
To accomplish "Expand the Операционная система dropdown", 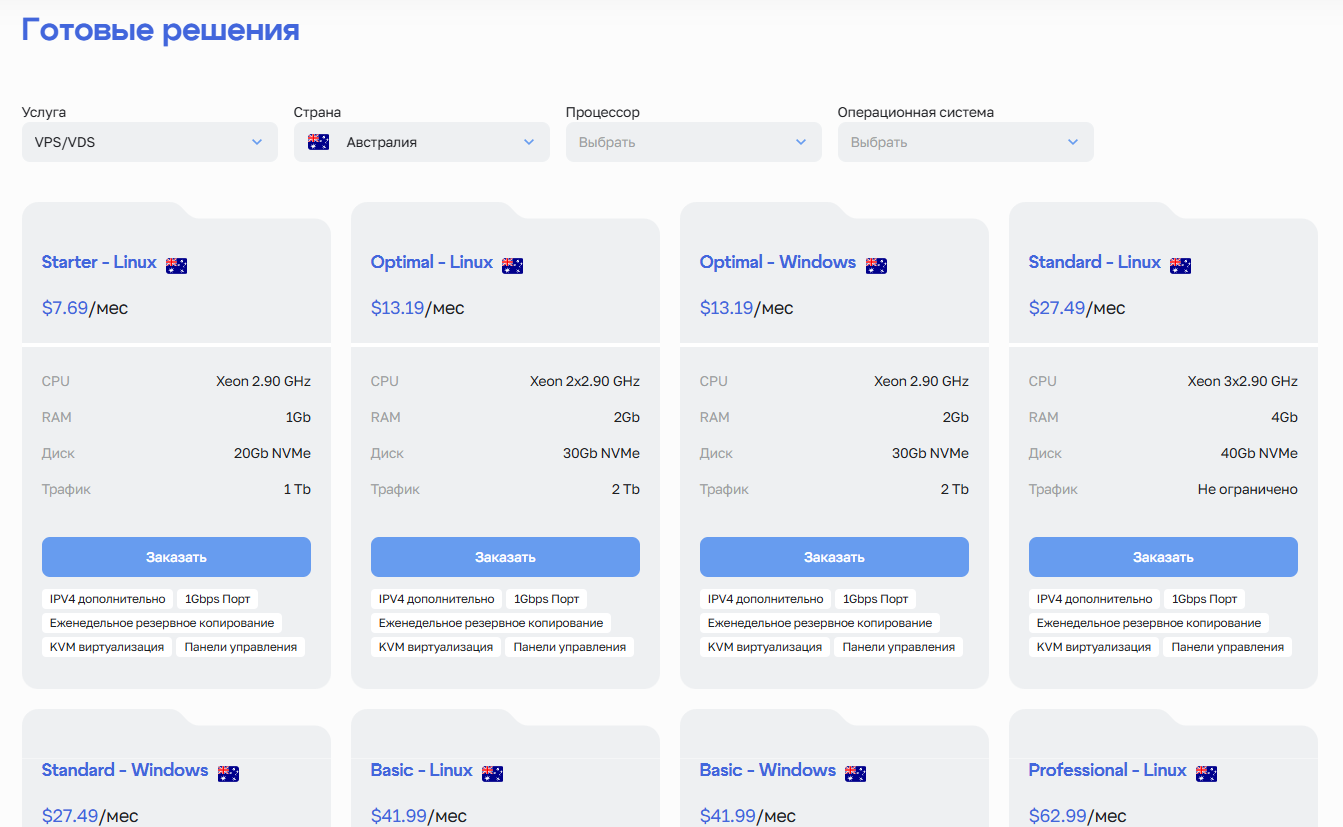I will point(966,142).
